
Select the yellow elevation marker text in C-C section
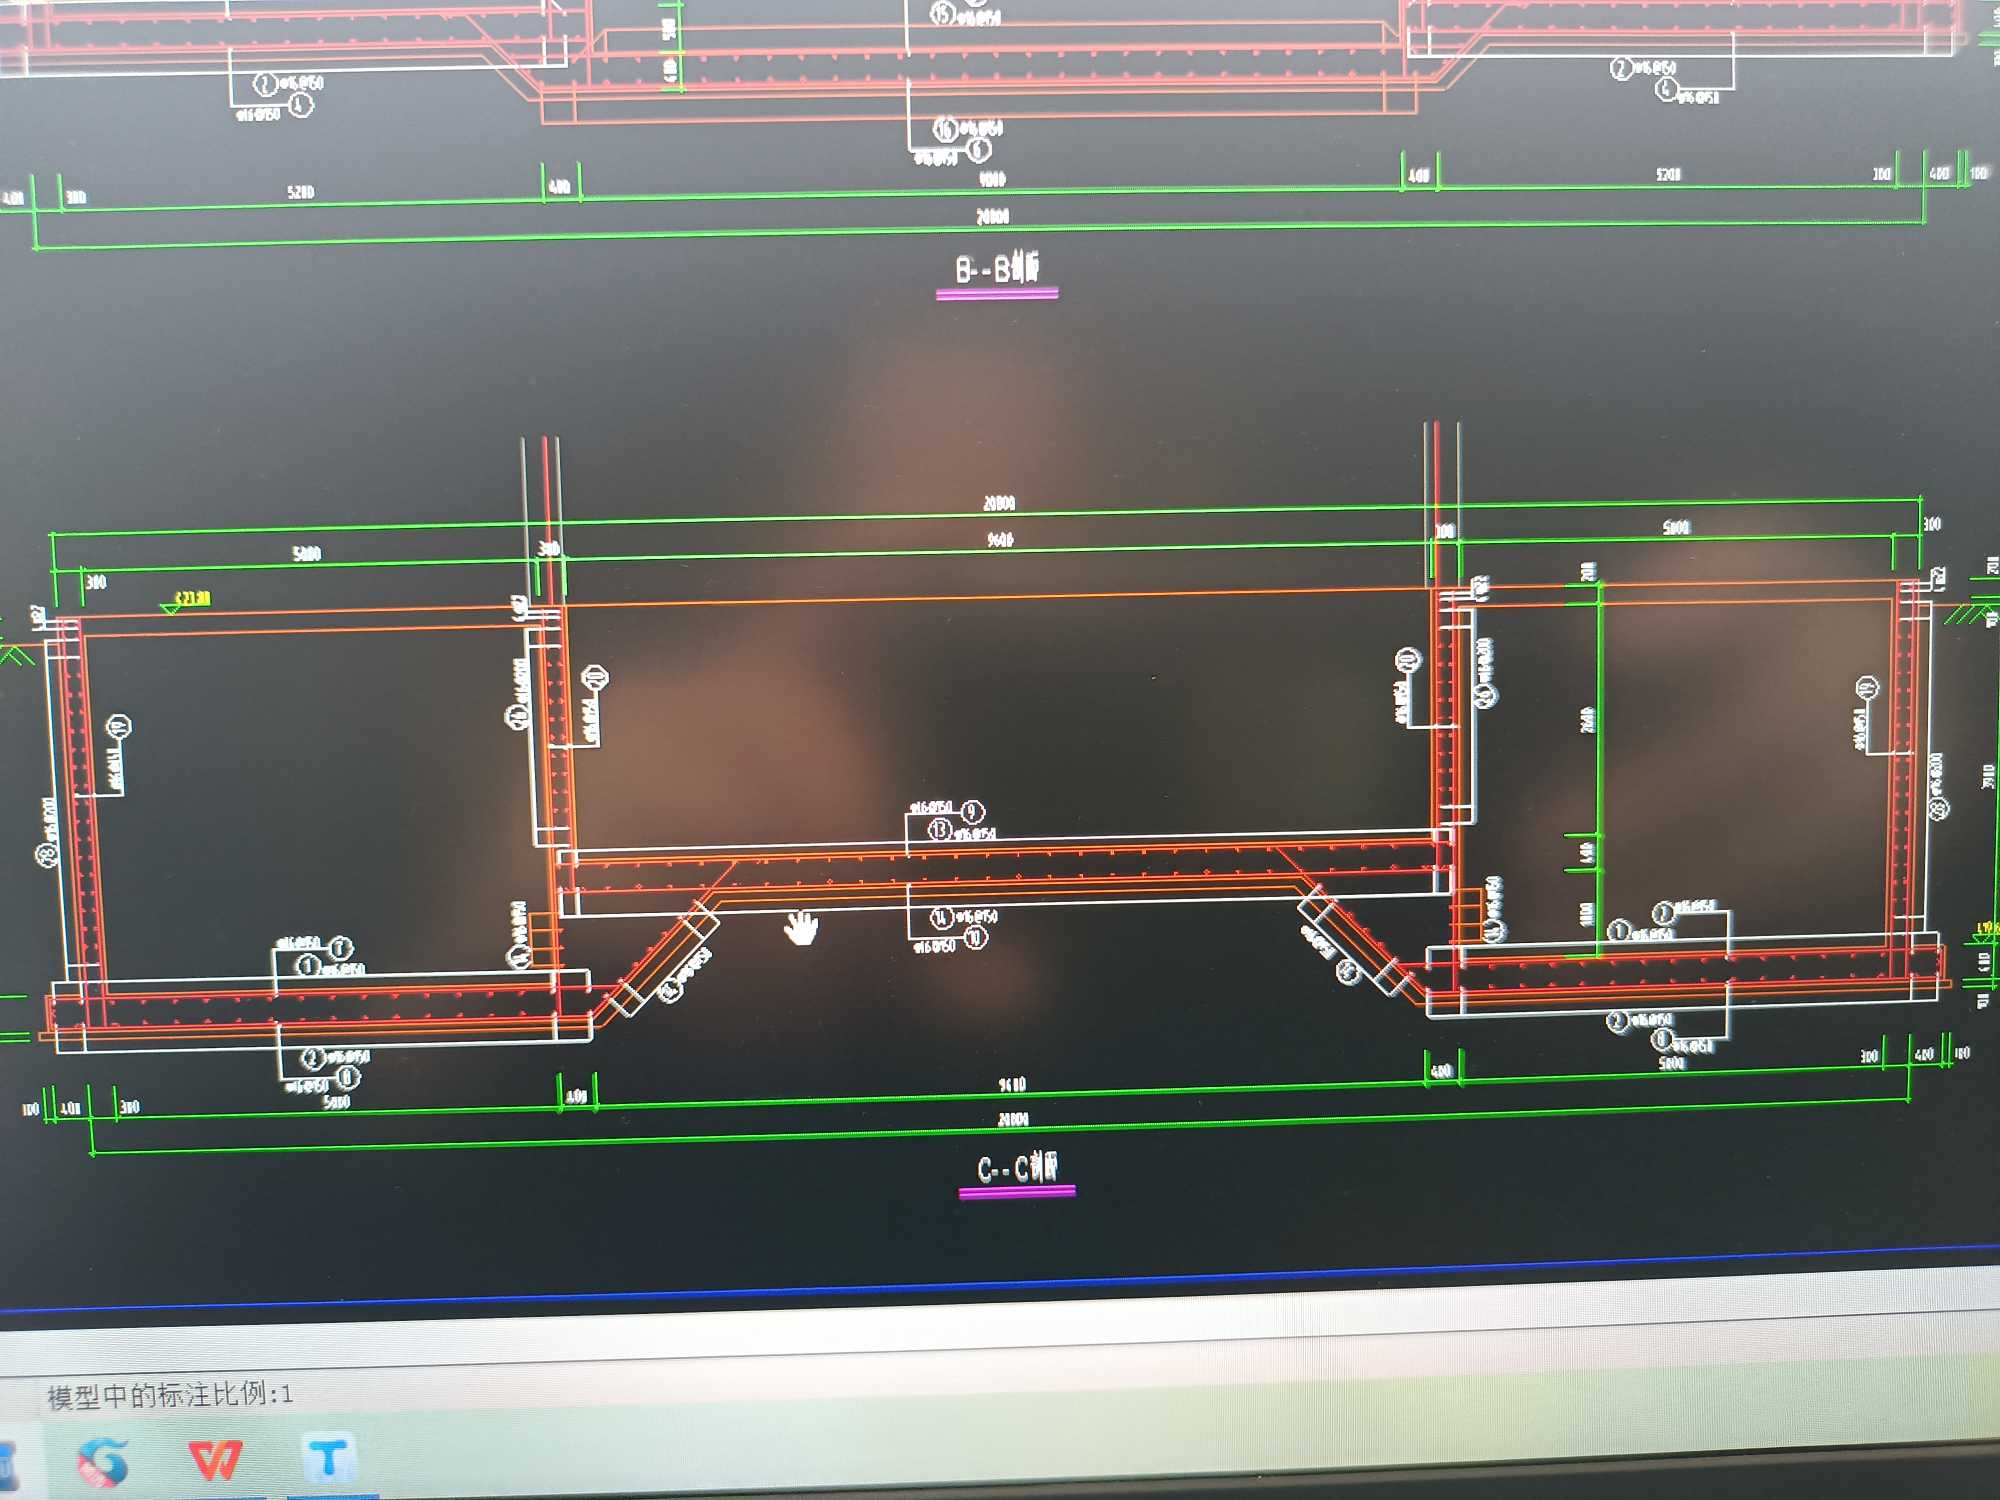(x=193, y=598)
